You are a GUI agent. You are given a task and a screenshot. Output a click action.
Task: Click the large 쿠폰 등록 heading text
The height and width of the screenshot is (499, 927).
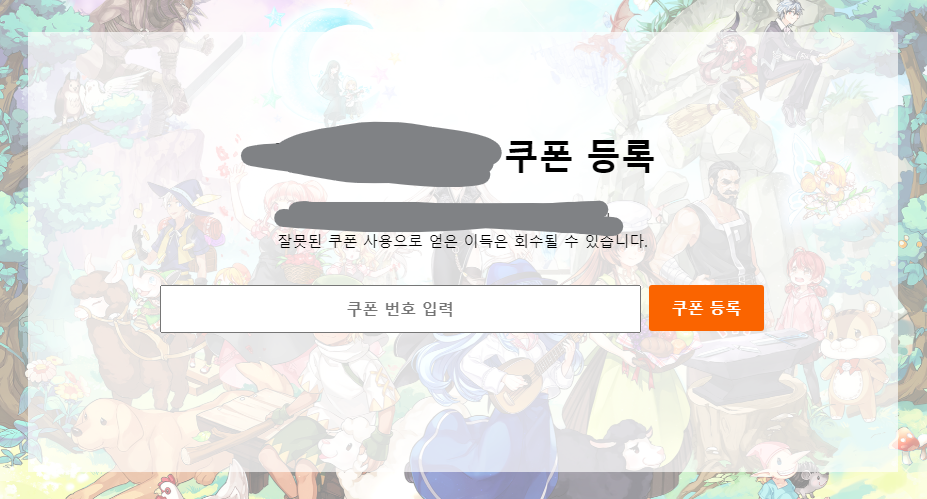[579, 156]
